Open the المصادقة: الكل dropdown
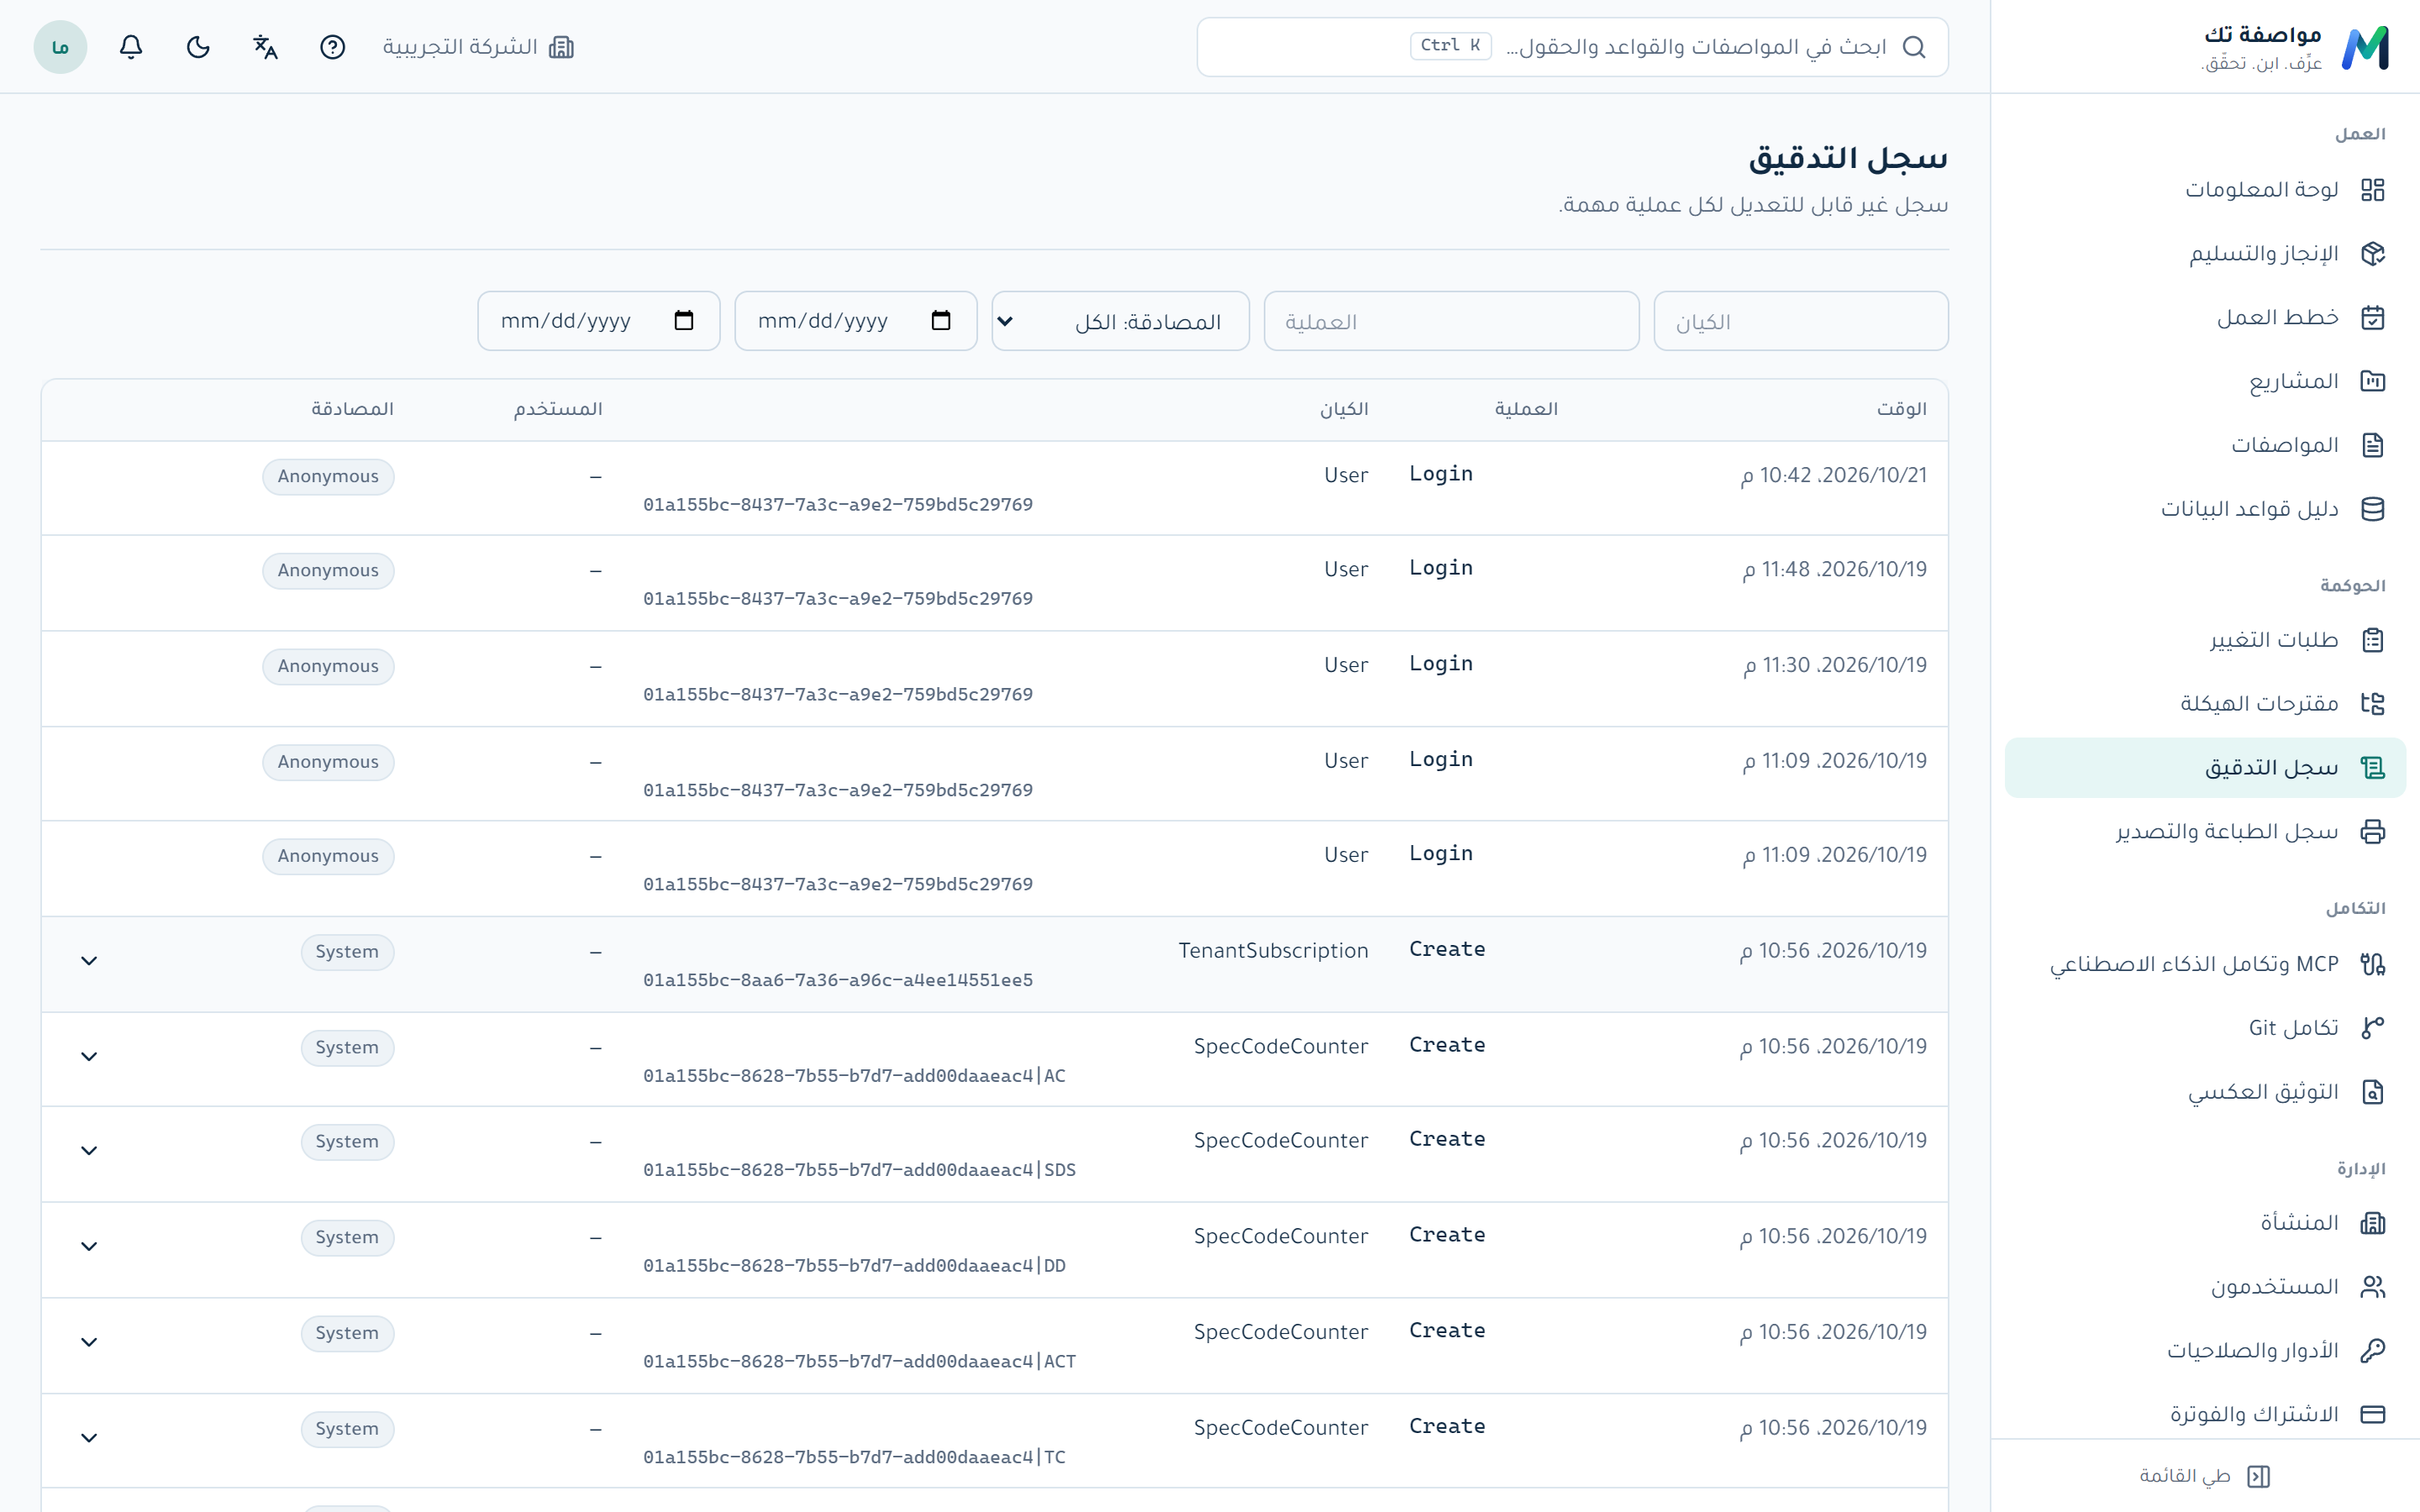Screen dimensions: 2420x1512 [1120, 322]
